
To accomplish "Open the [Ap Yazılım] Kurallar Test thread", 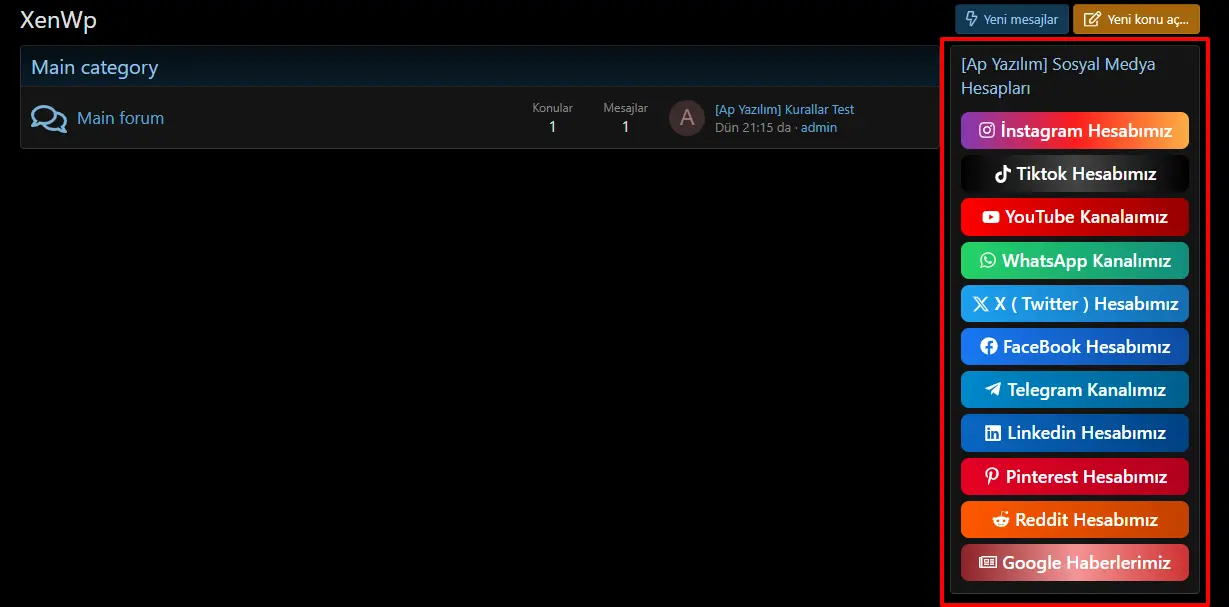I will click(x=785, y=110).
